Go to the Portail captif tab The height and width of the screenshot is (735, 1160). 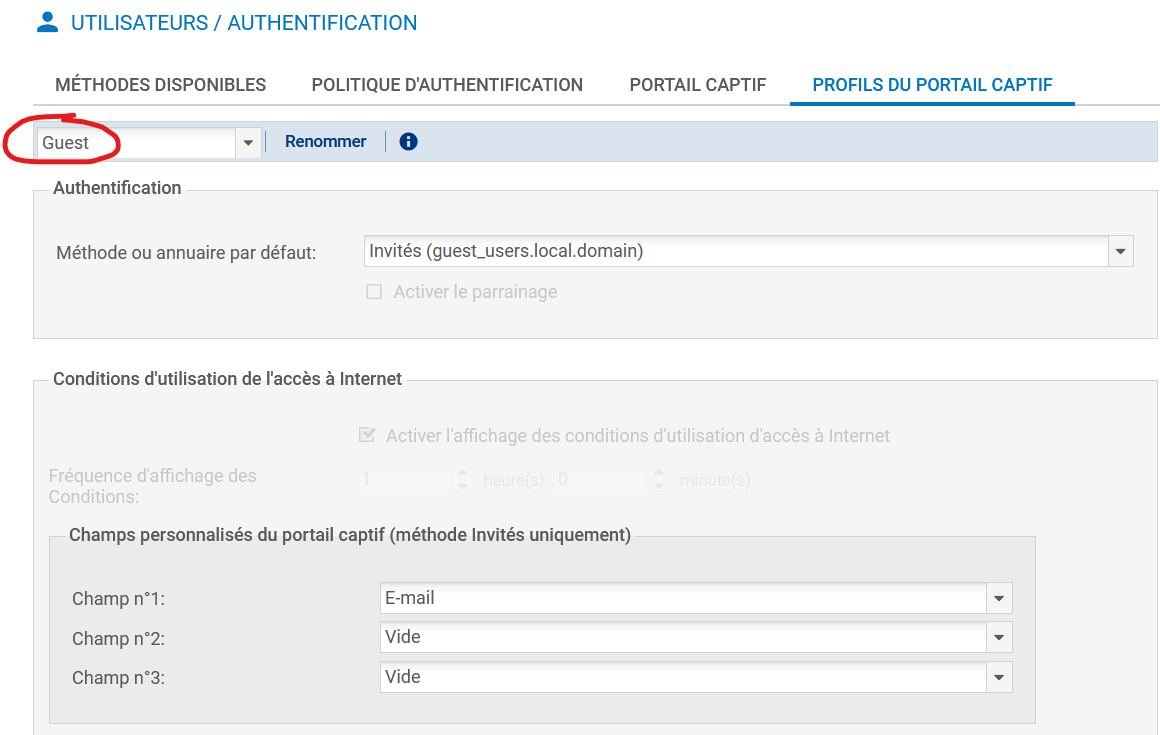click(697, 85)
